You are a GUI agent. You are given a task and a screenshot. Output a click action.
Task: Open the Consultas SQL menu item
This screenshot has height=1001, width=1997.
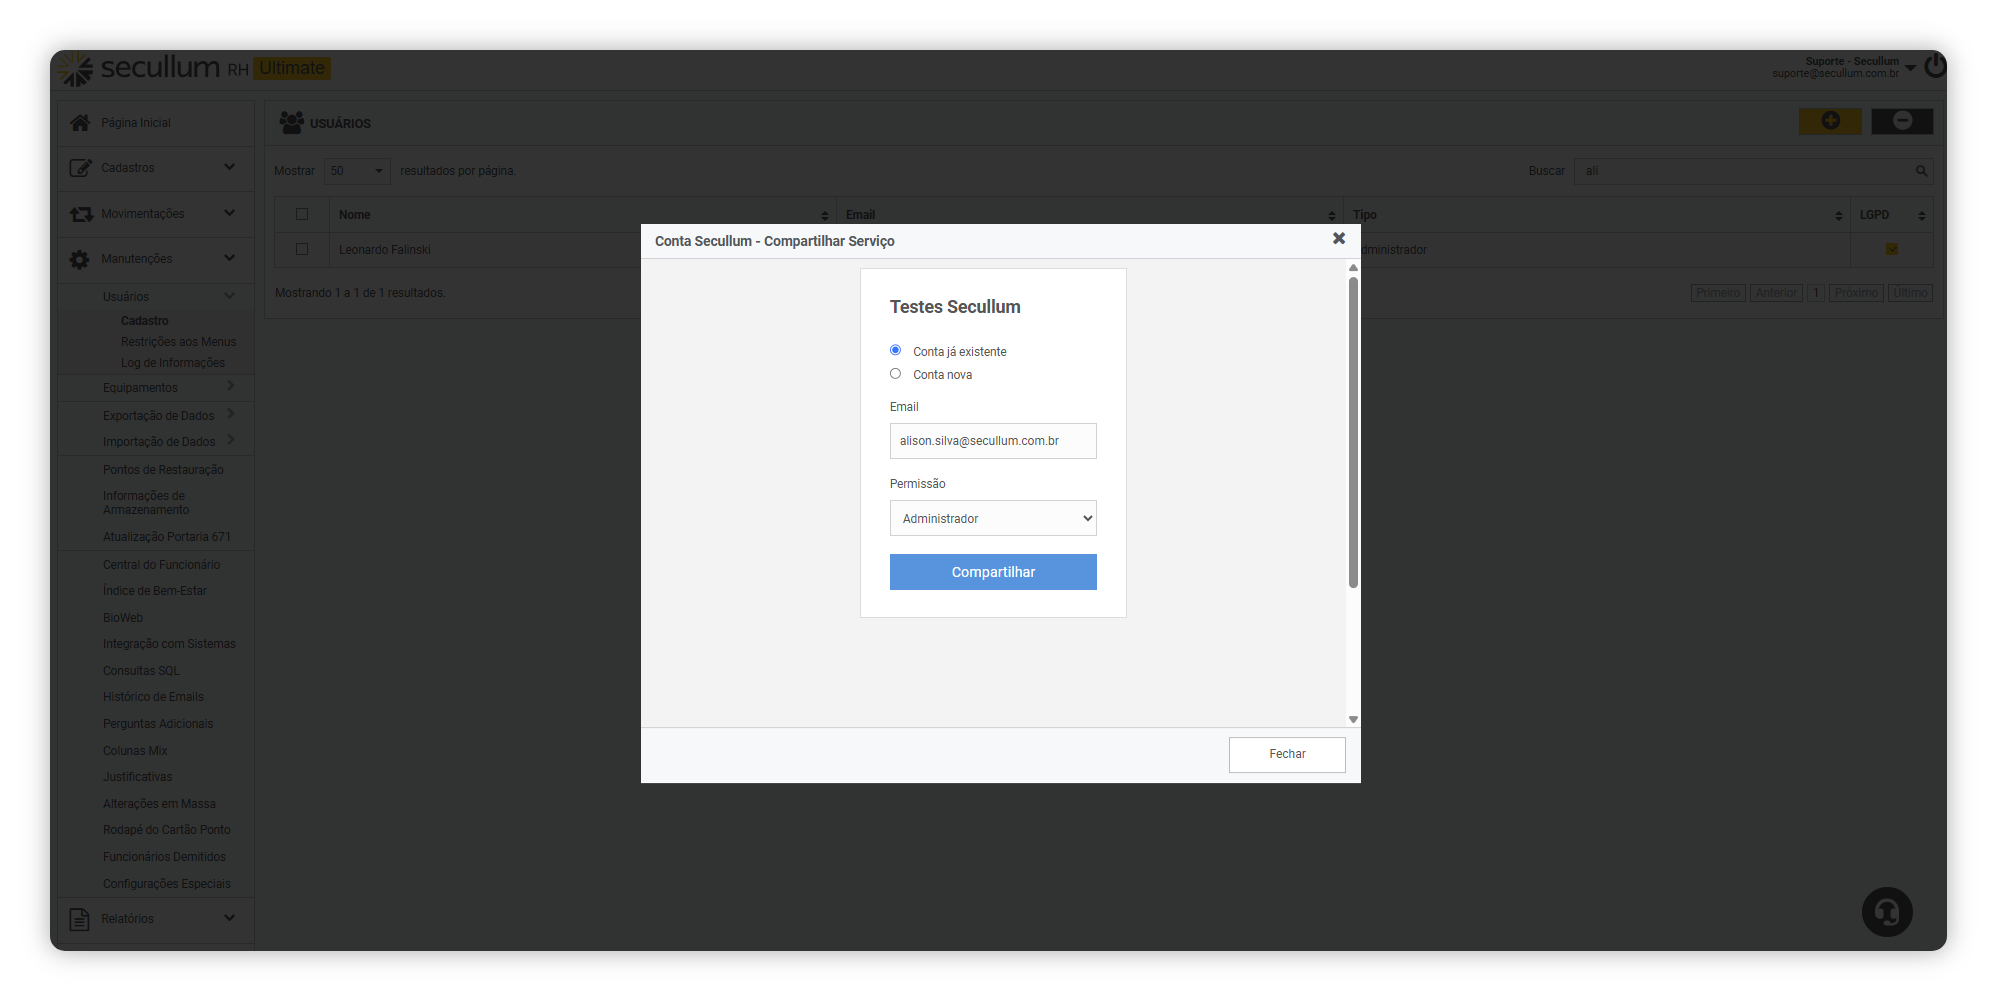click(x=141, y=671)
